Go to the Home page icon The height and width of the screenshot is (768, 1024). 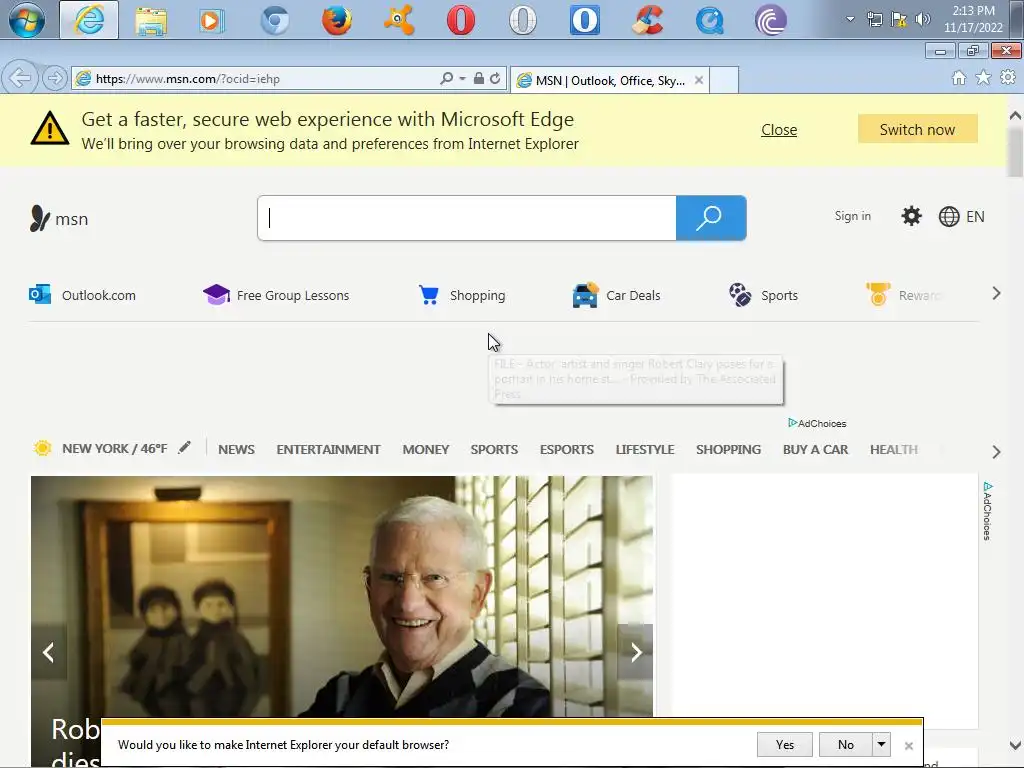(959, 78)
